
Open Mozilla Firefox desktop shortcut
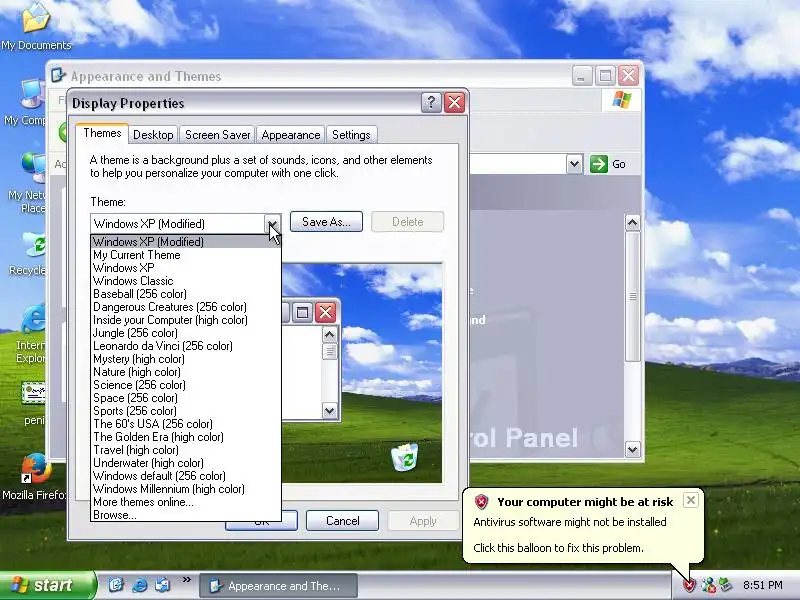[35, 476]
